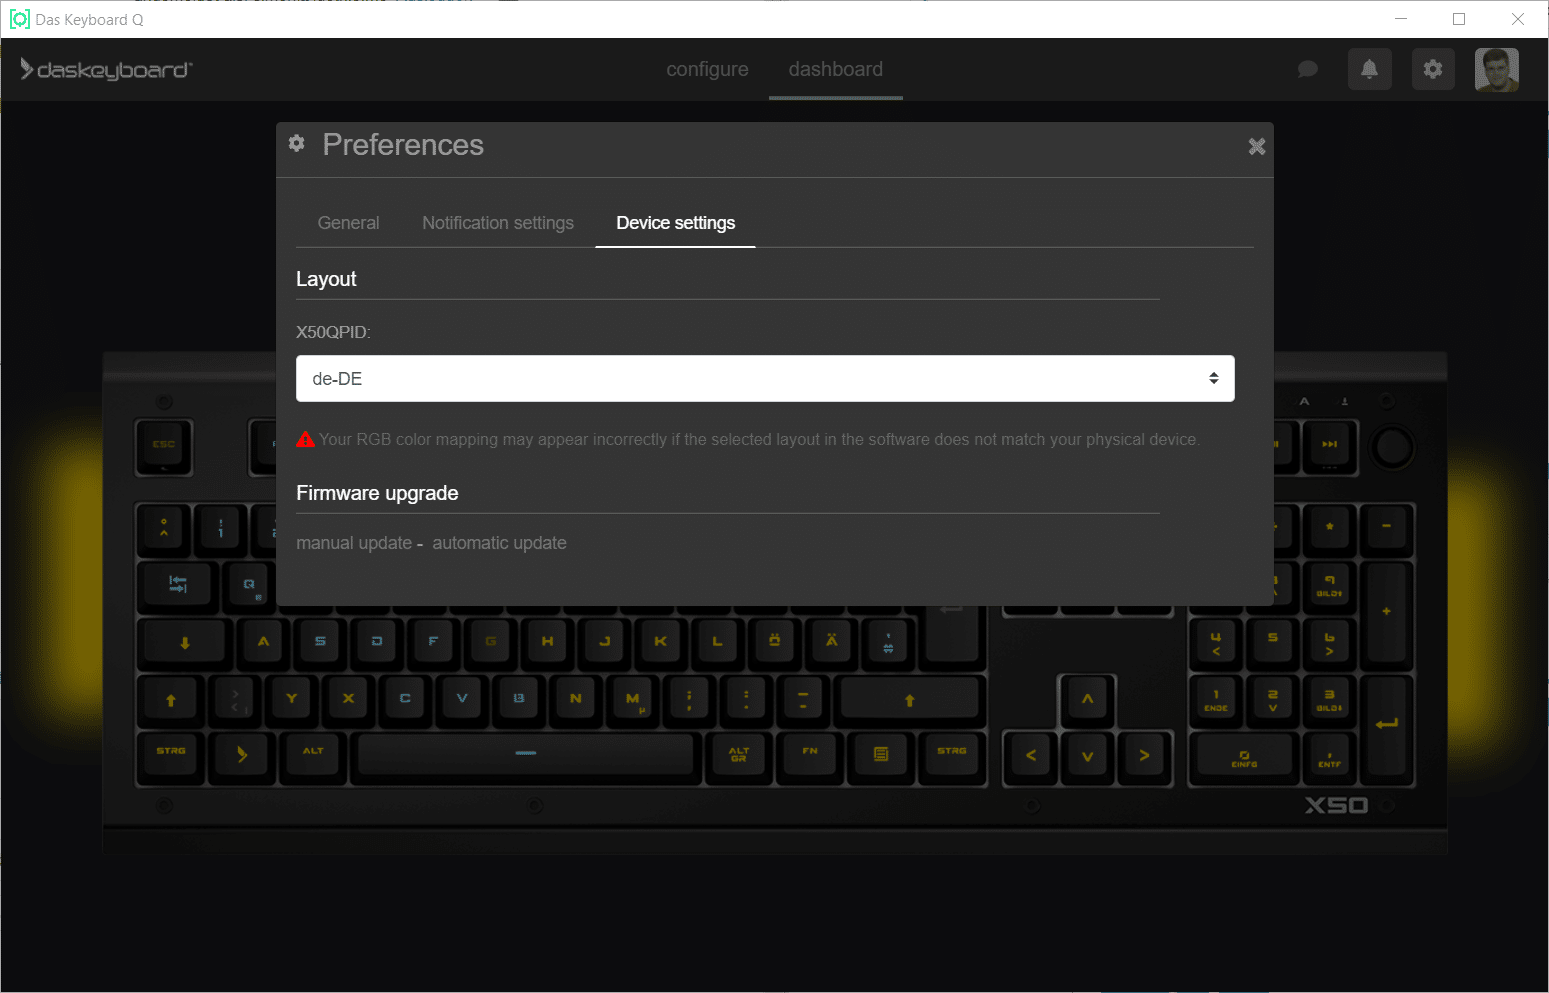1549x993 pixels.
Task: Go to the configure page
Action: point(707,69)
